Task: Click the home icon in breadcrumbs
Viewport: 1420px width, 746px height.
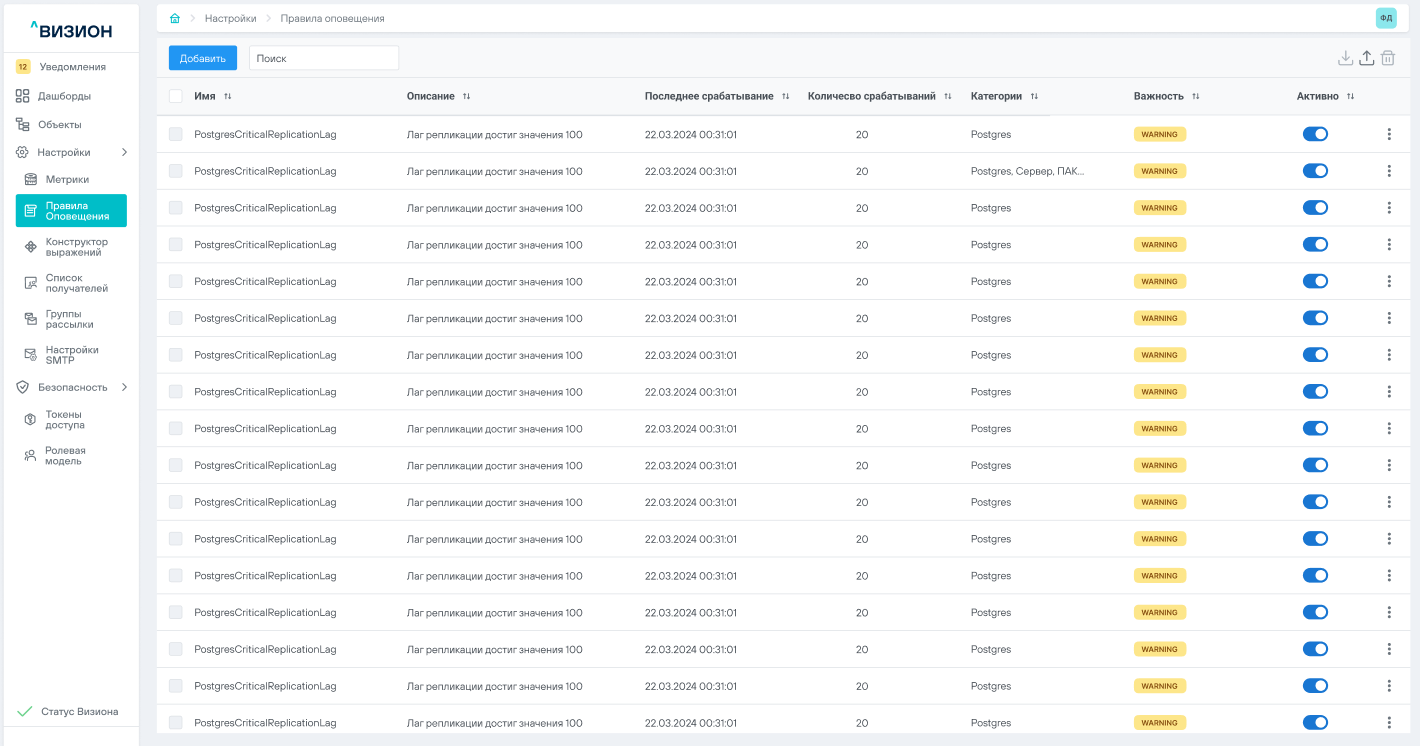Action: [175, 19]
